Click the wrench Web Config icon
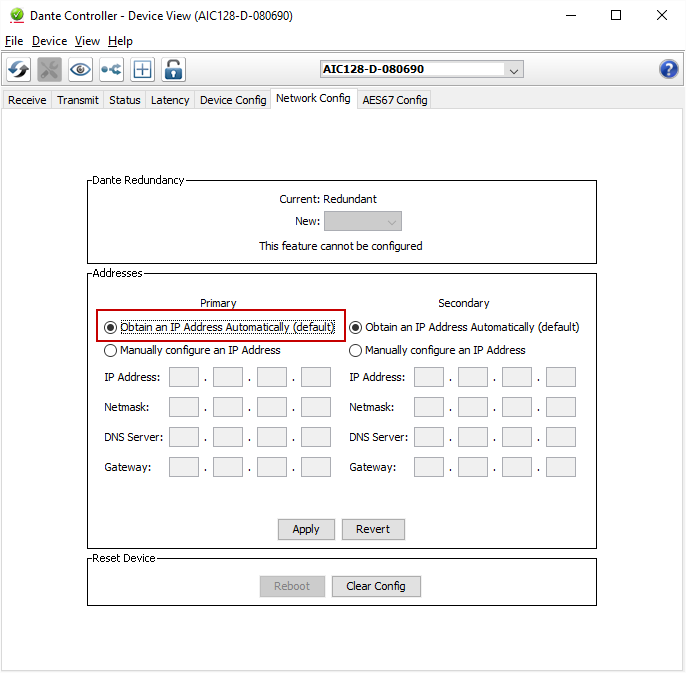The height and width of the screenshot is (673, 686). coord(50,70)
